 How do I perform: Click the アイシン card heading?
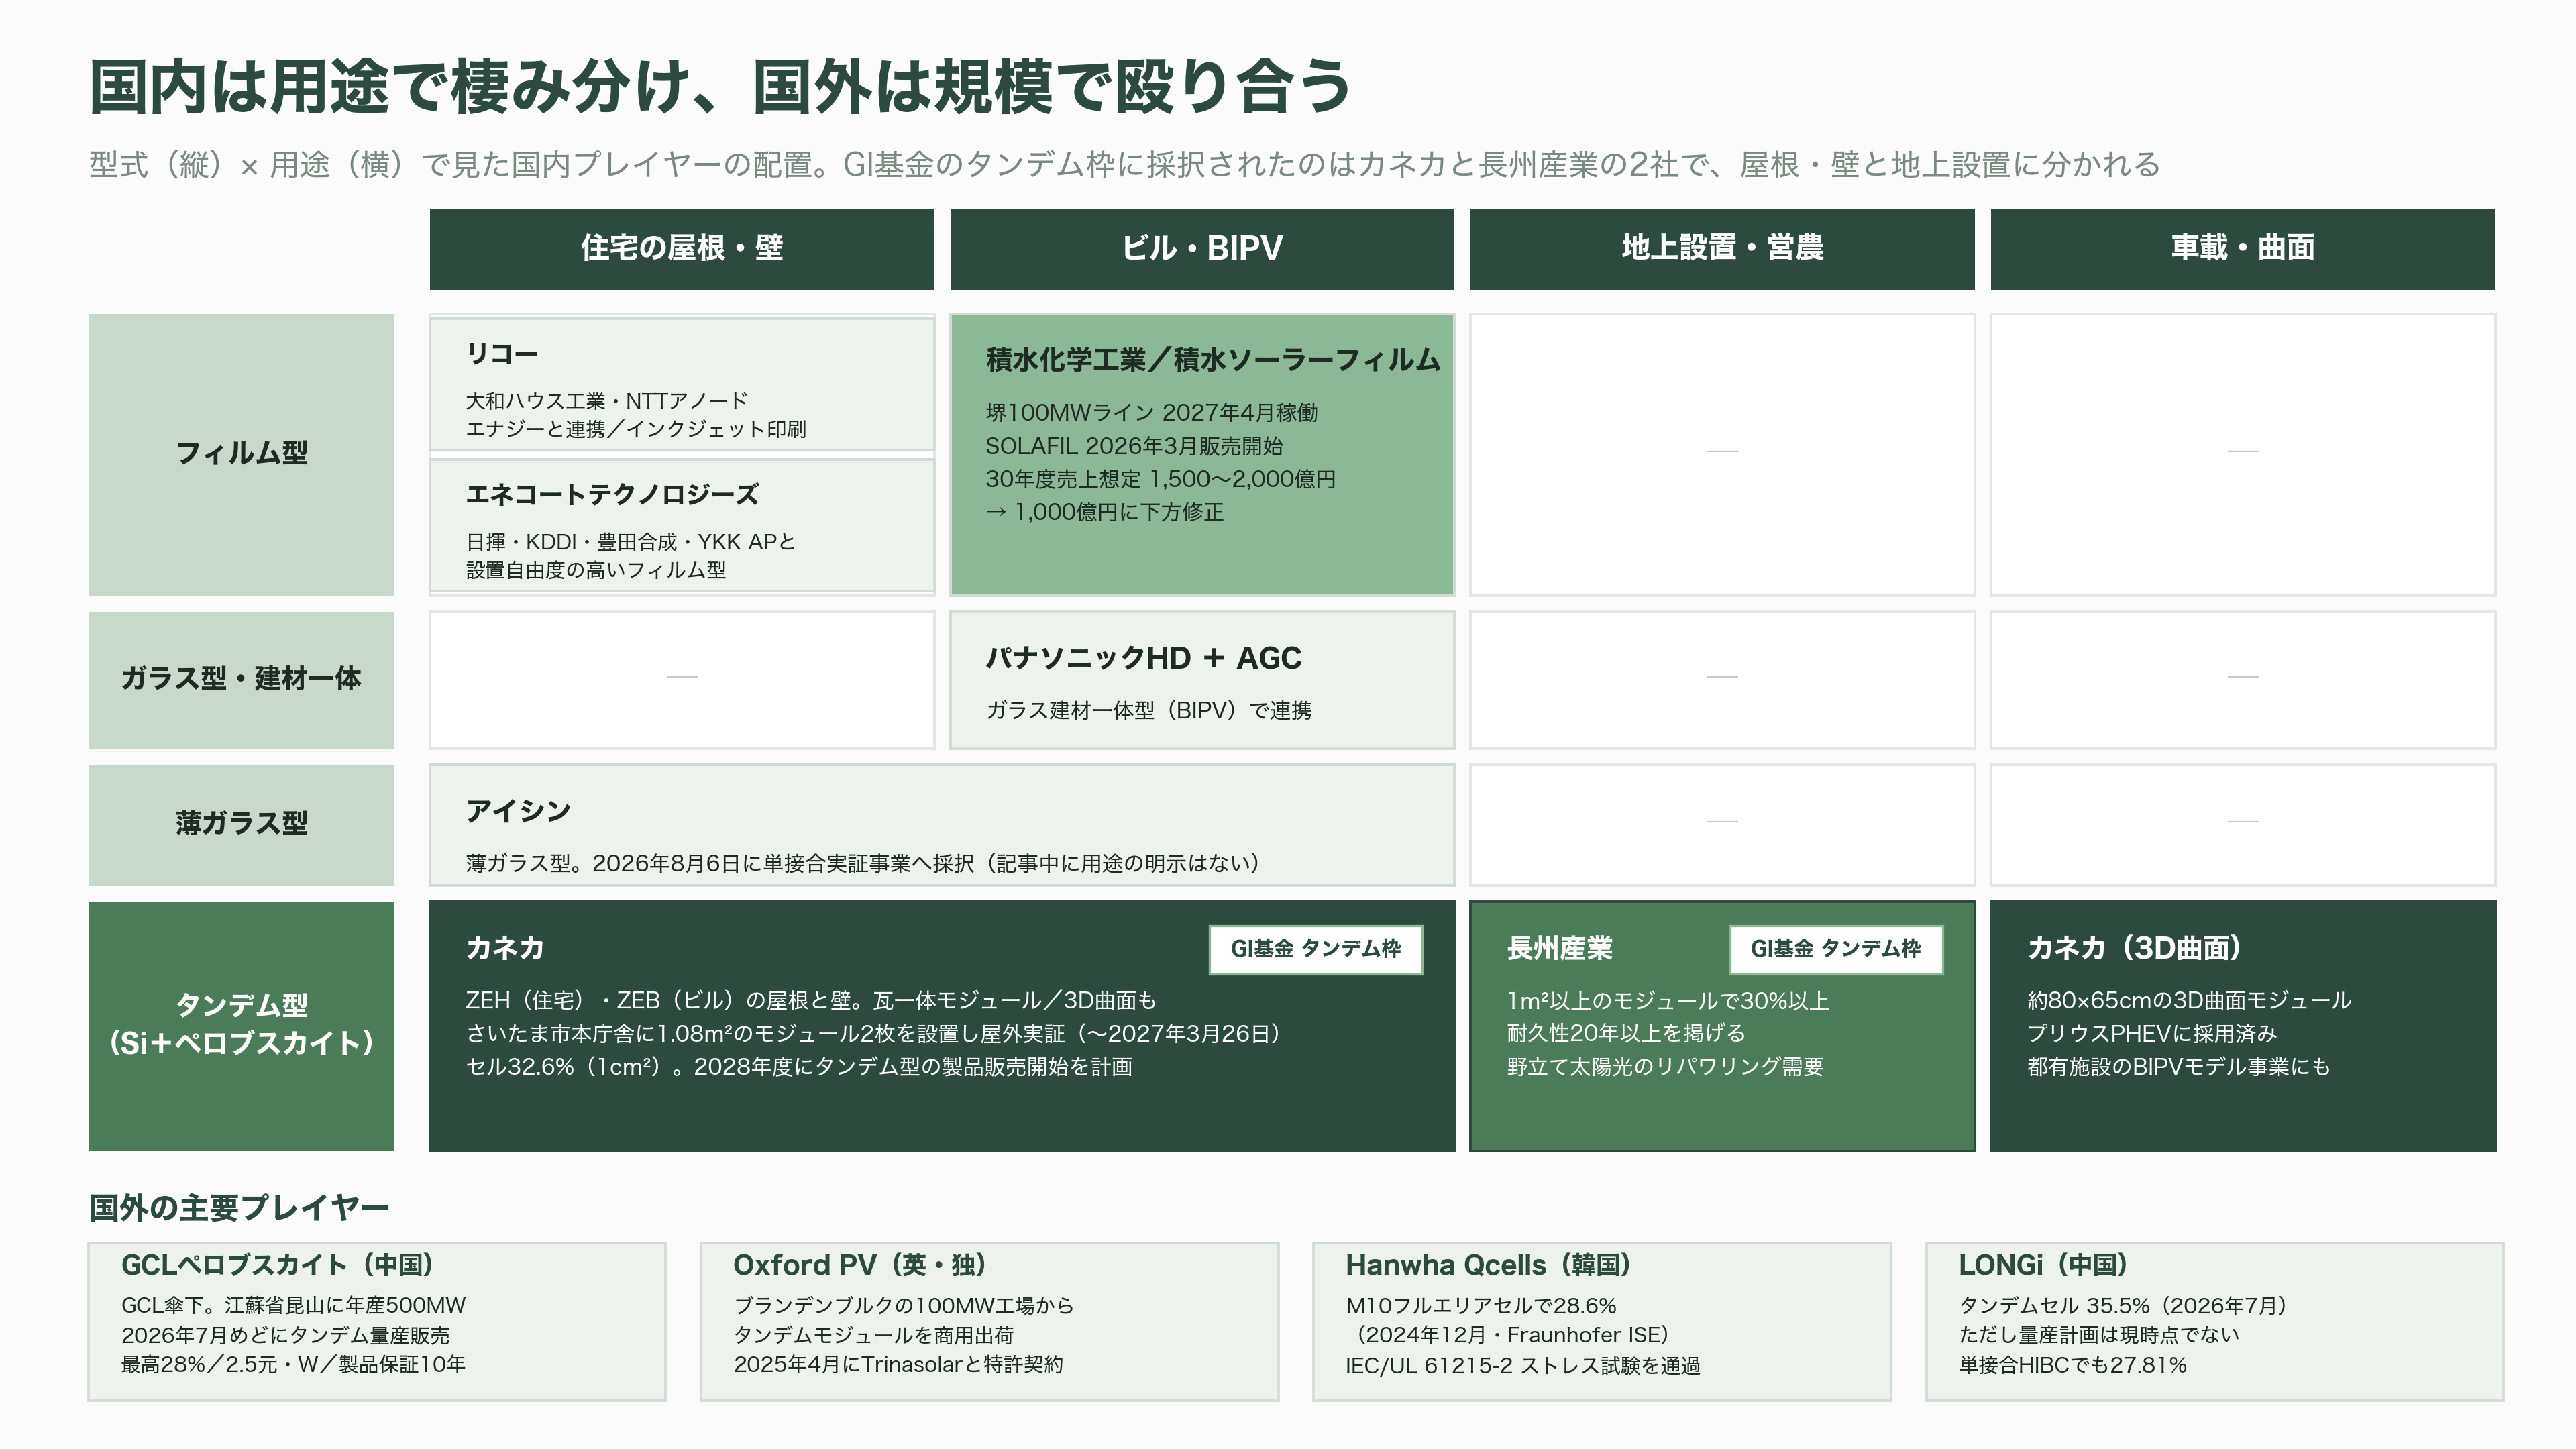(518, 811)
